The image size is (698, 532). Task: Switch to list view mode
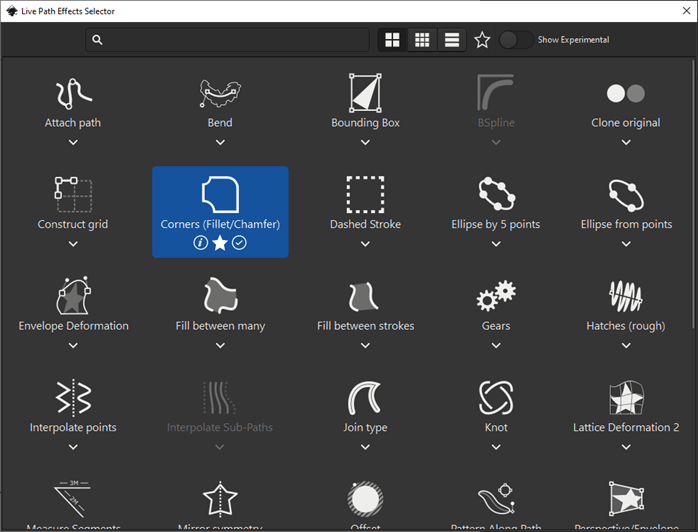pos(452,40)
